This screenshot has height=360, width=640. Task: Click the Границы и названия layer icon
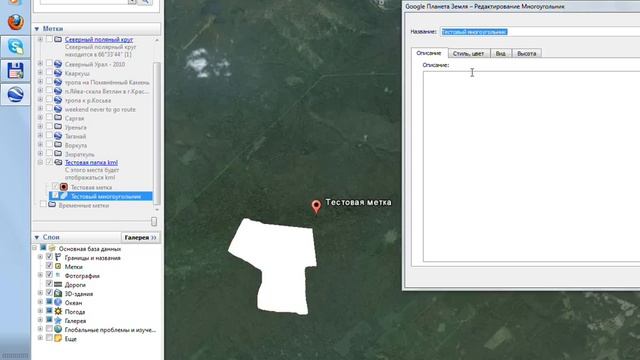click(58, 257)
